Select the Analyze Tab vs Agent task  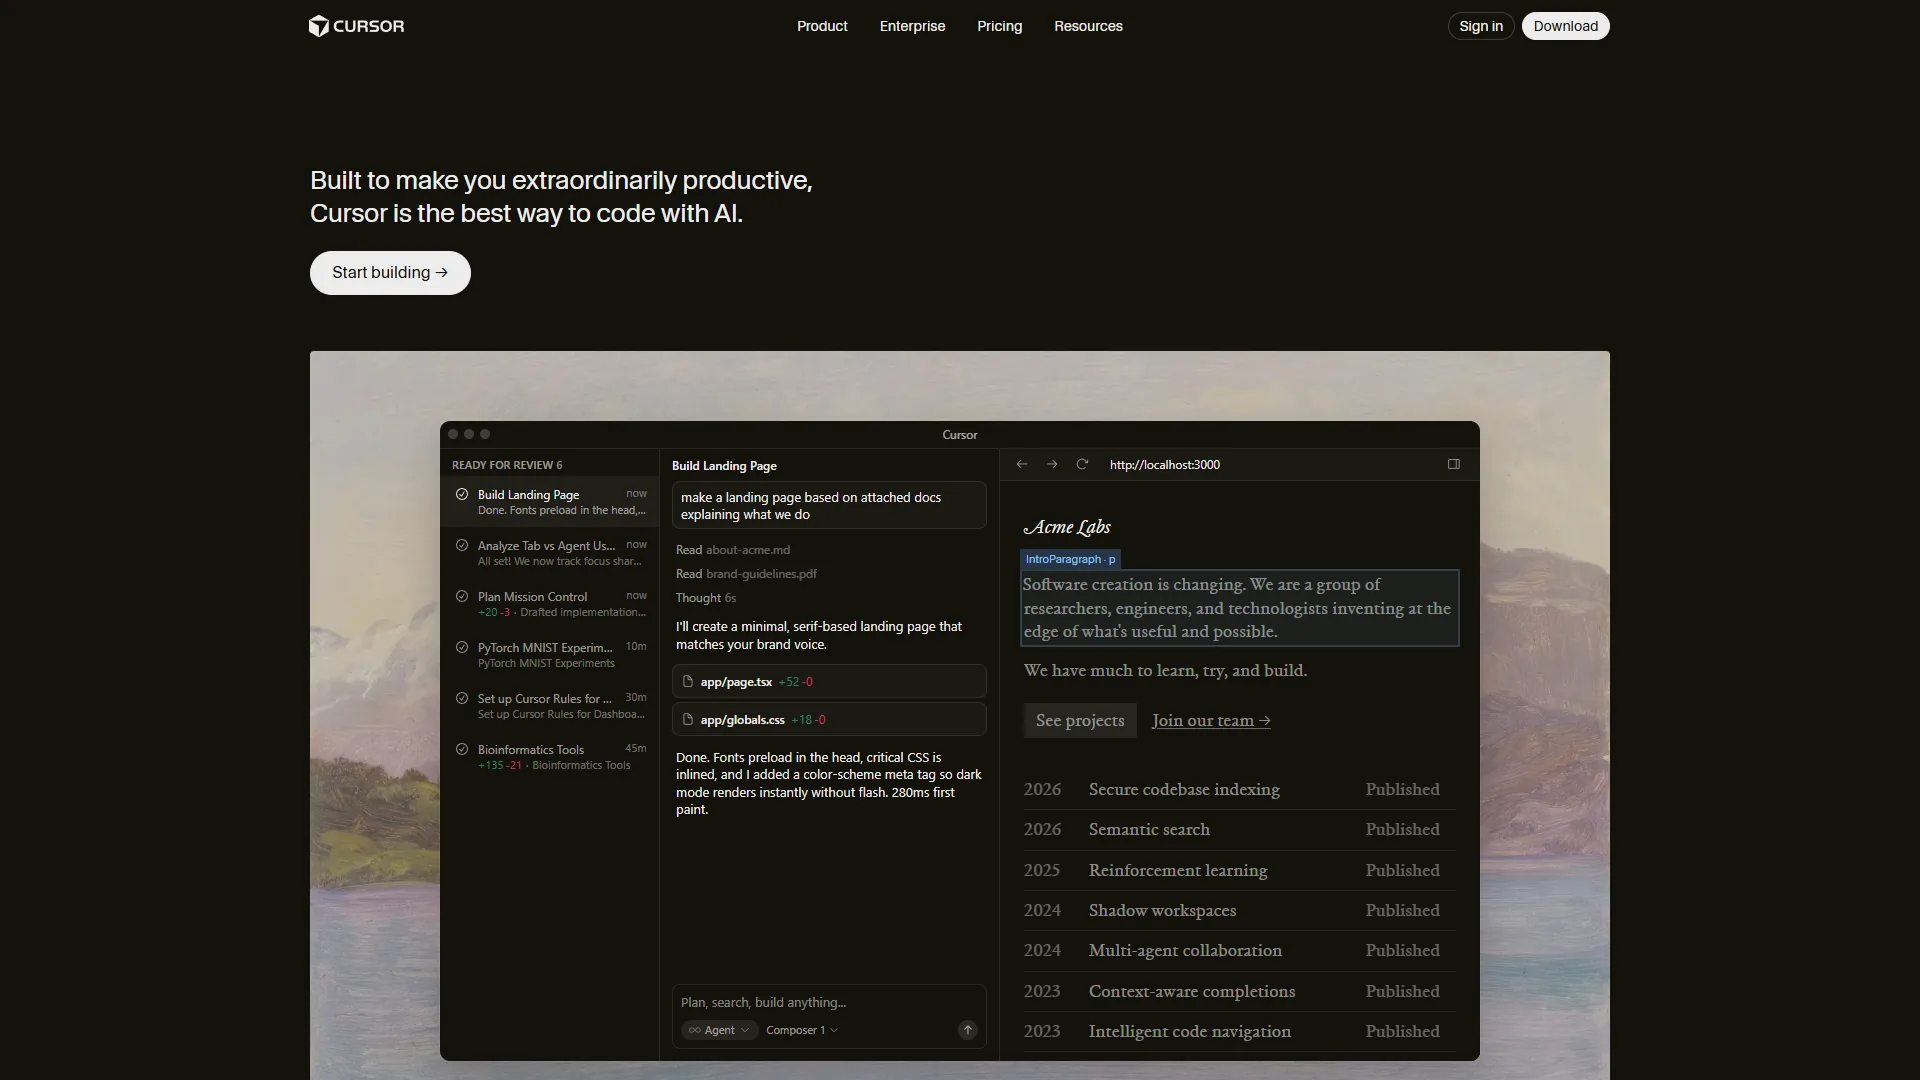[550, 553]
